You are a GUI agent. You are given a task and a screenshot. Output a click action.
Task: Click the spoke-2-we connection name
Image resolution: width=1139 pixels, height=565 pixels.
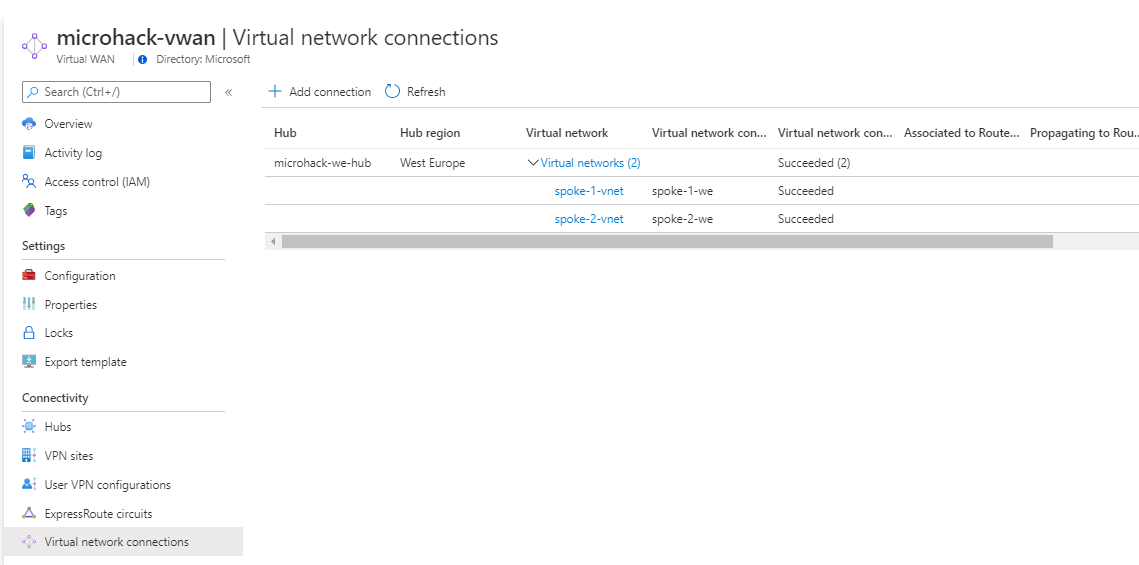[682, 219]
